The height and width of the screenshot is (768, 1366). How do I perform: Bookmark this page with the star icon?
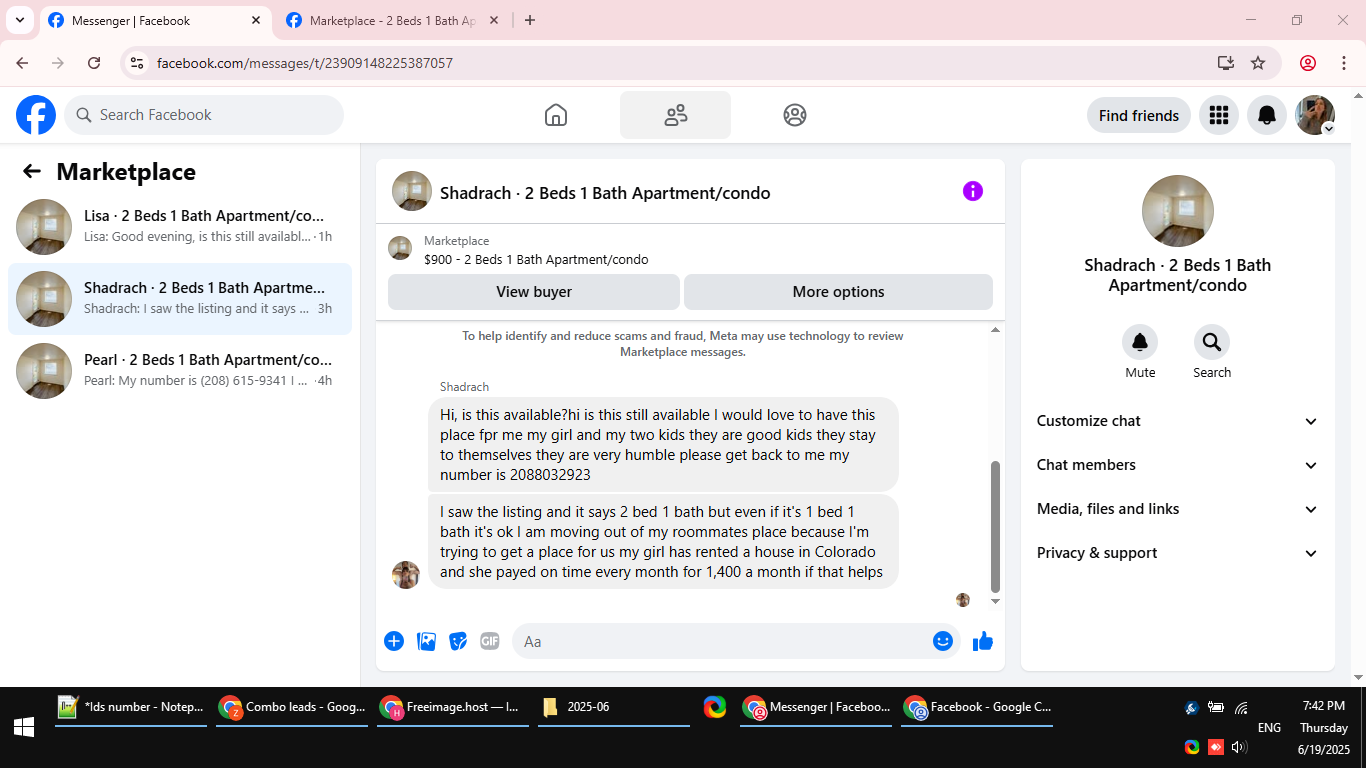tap(1258, 63)
